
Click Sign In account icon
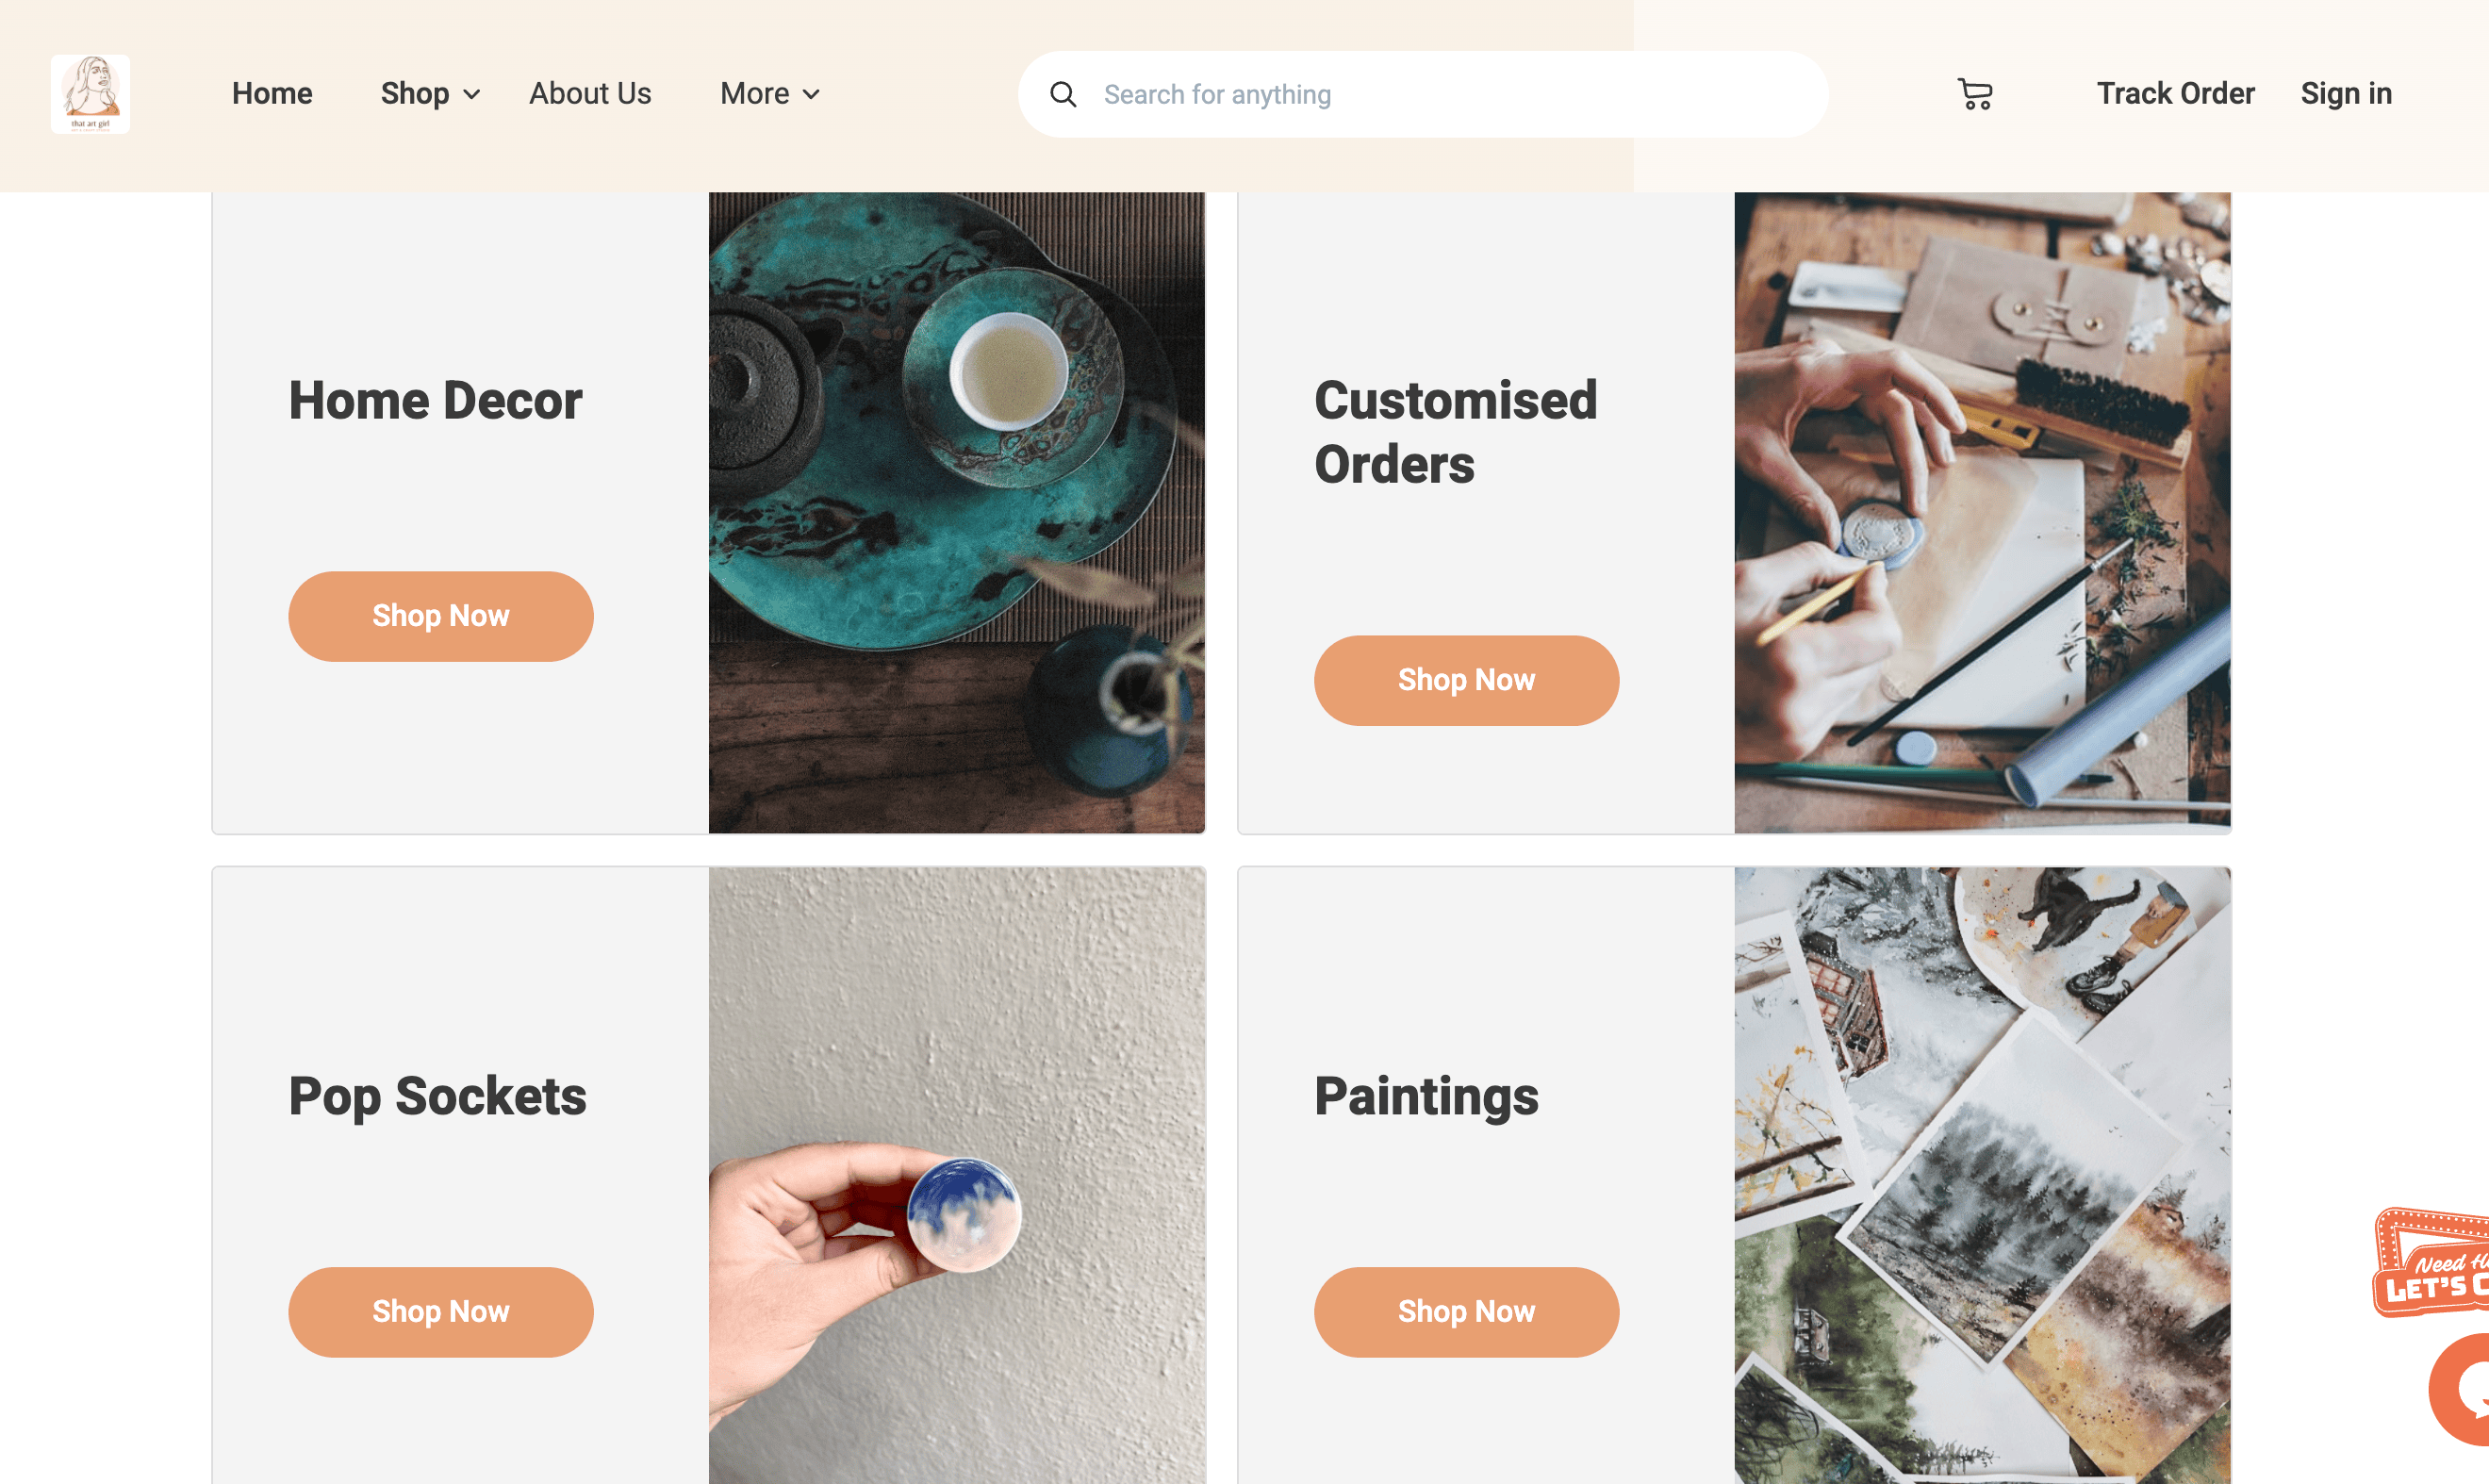(x=2346, y=91)
